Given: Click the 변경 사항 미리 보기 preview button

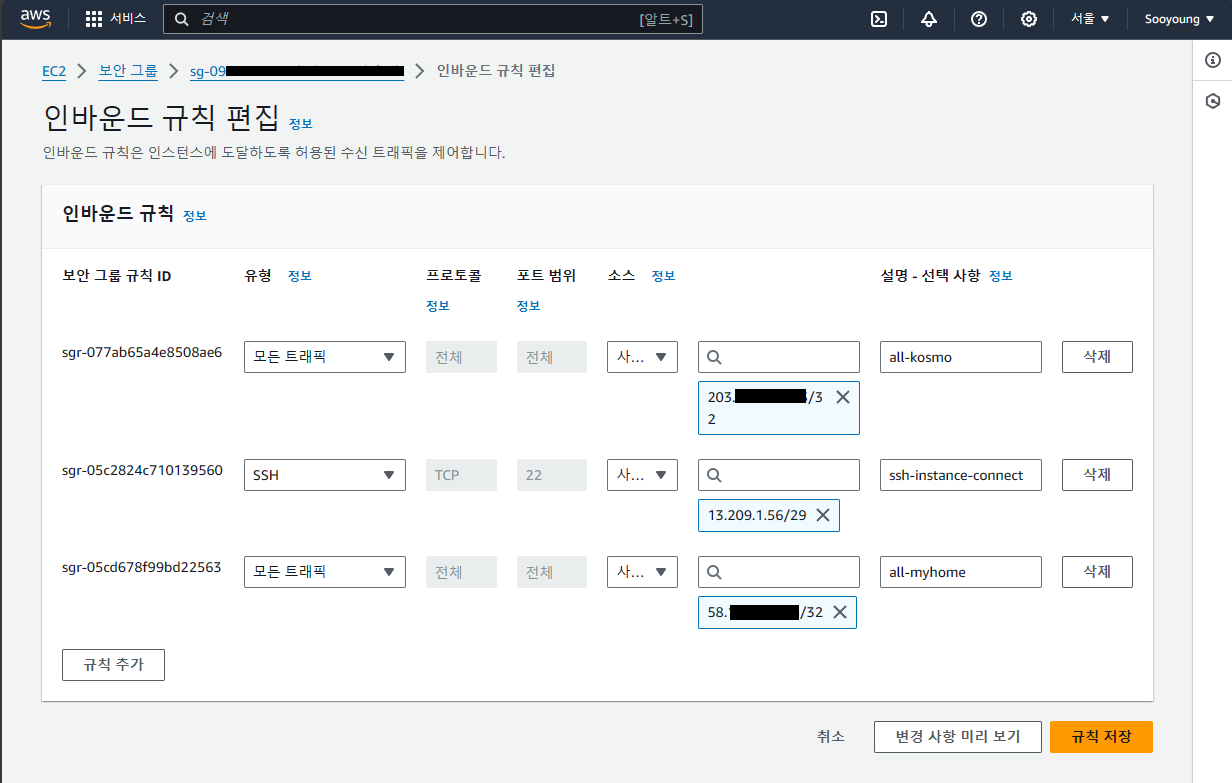Looking at the screenshot, I should (x=957, y=737).
